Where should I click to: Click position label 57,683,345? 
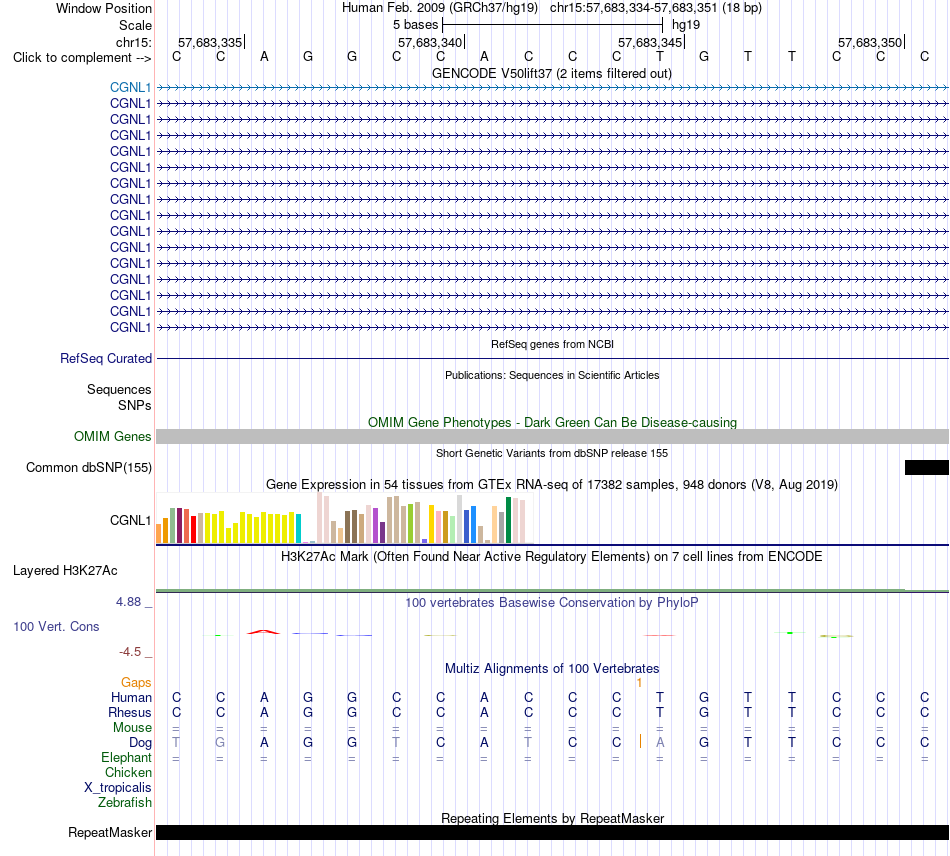(649, 42)
